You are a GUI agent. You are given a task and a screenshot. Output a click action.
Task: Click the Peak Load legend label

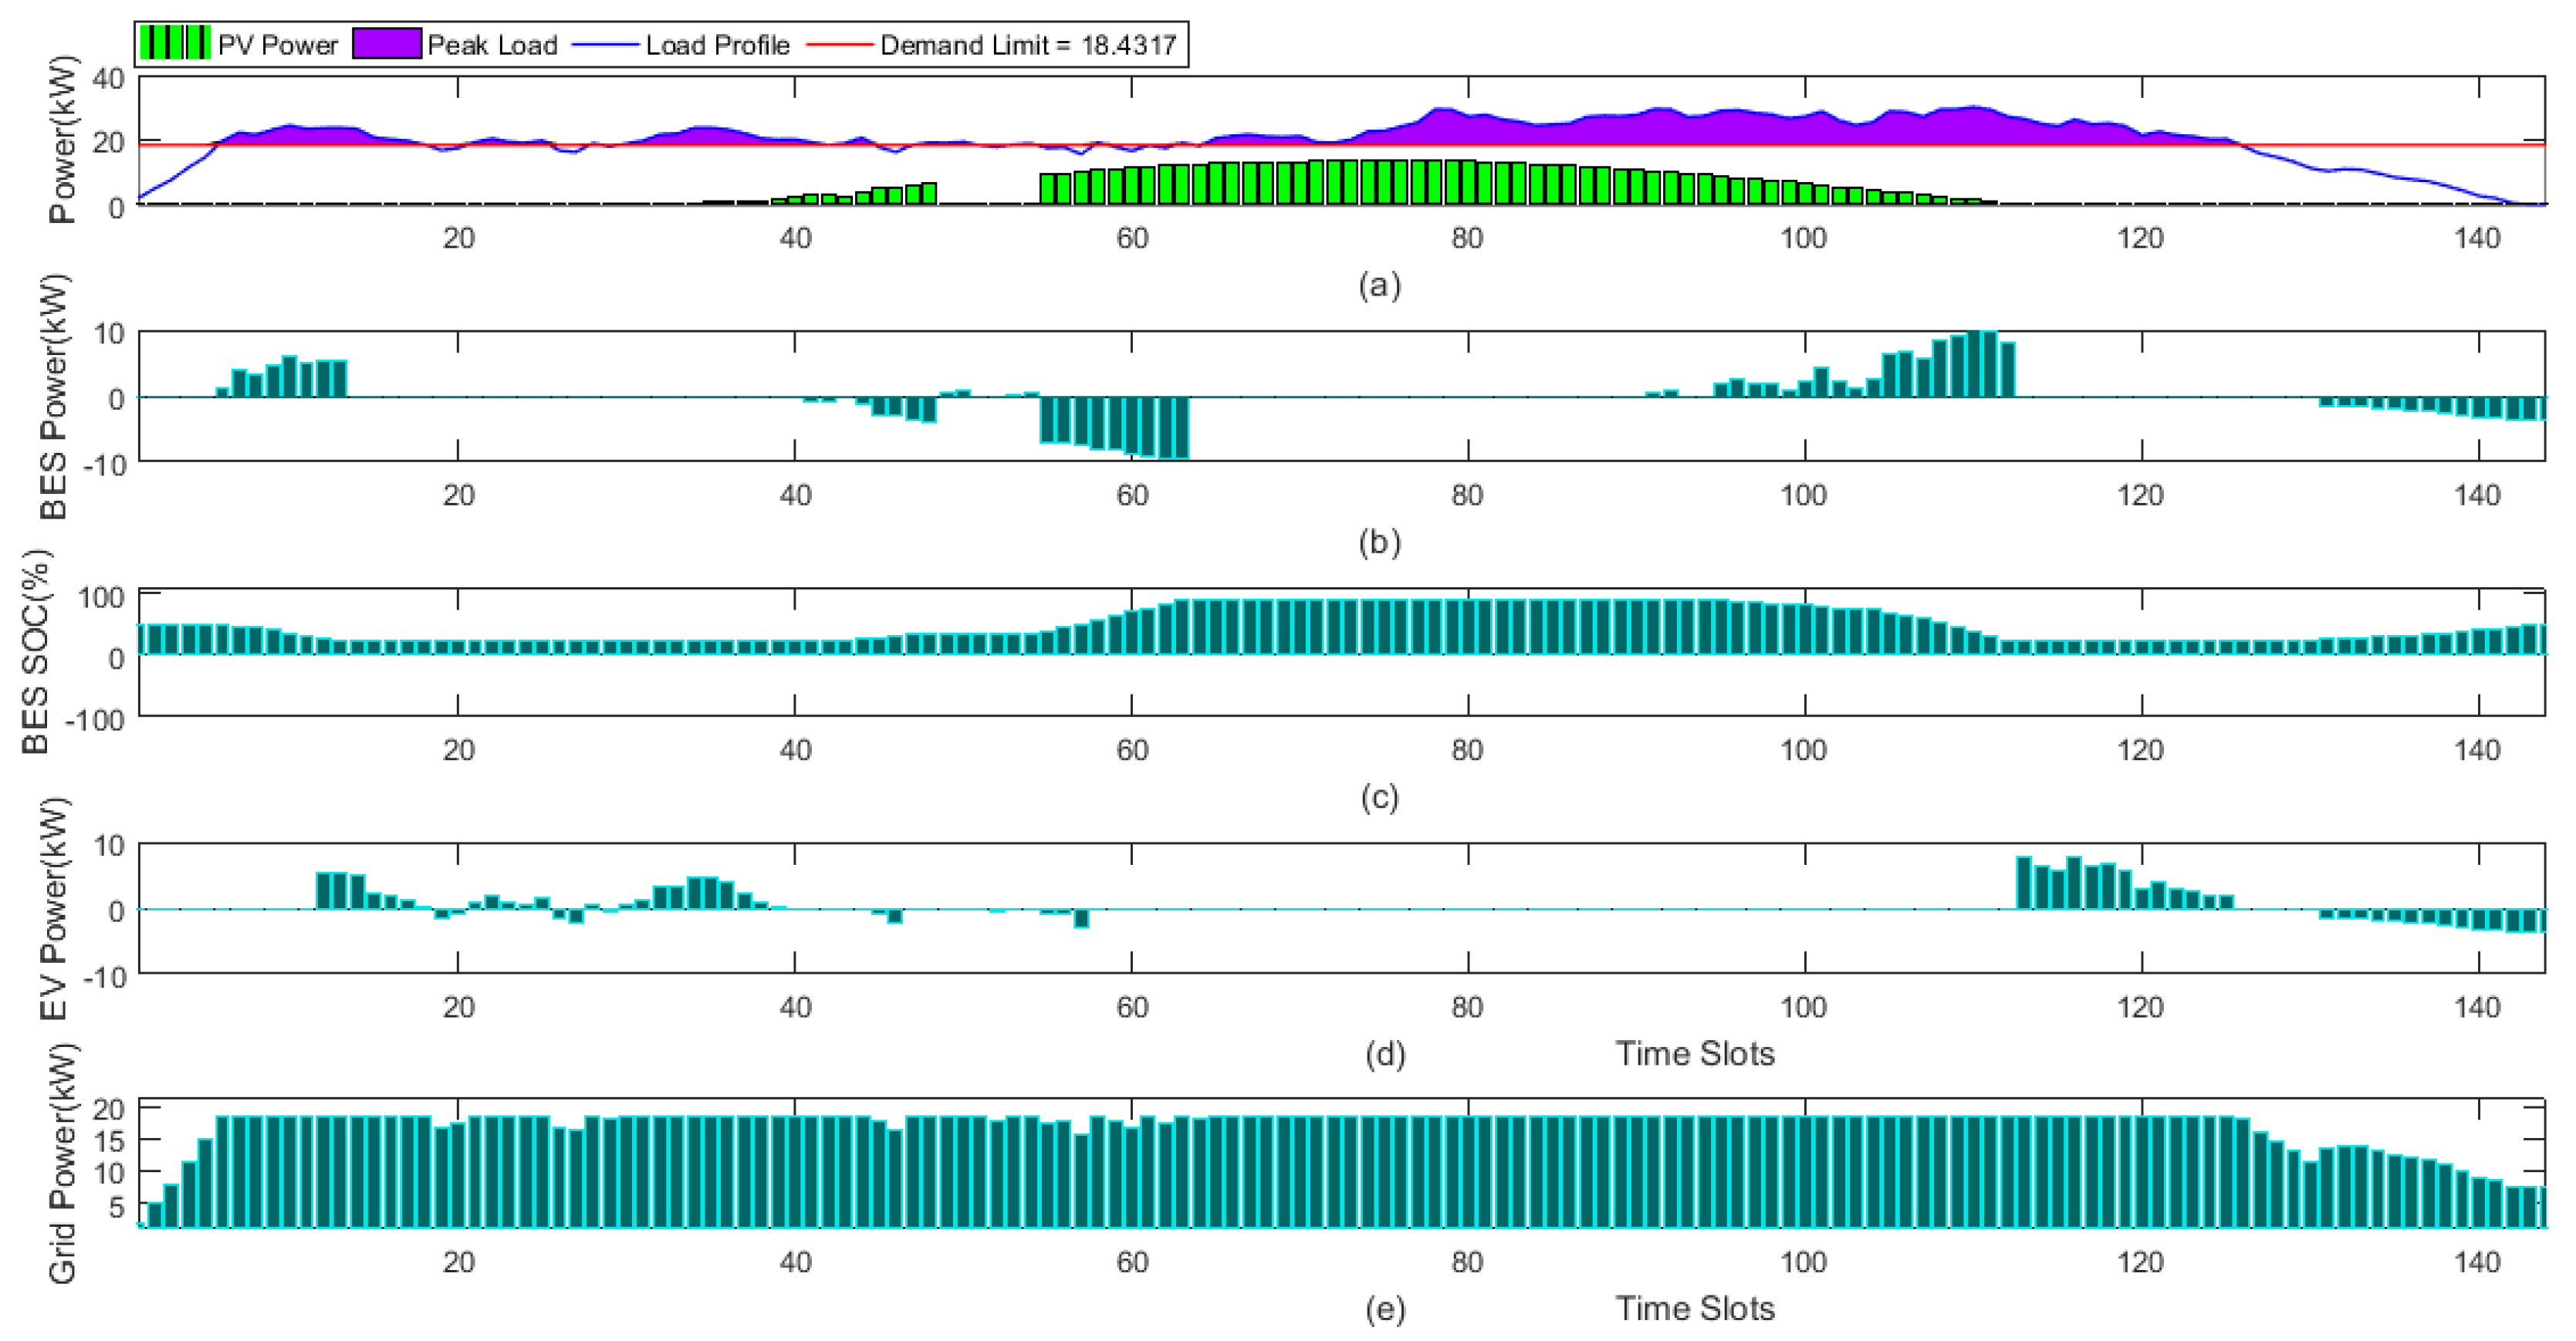pos(492,45)
